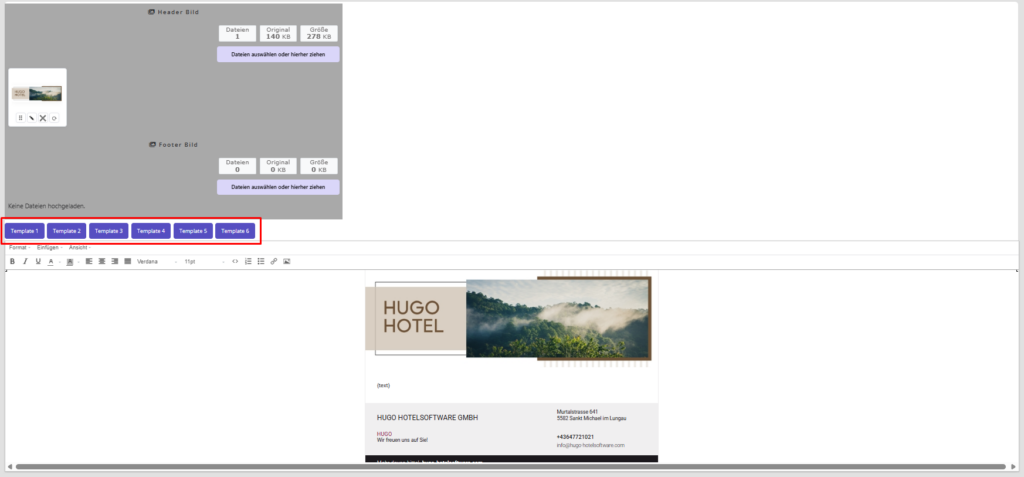Center-align the editor text

click(x=102, y=261)
